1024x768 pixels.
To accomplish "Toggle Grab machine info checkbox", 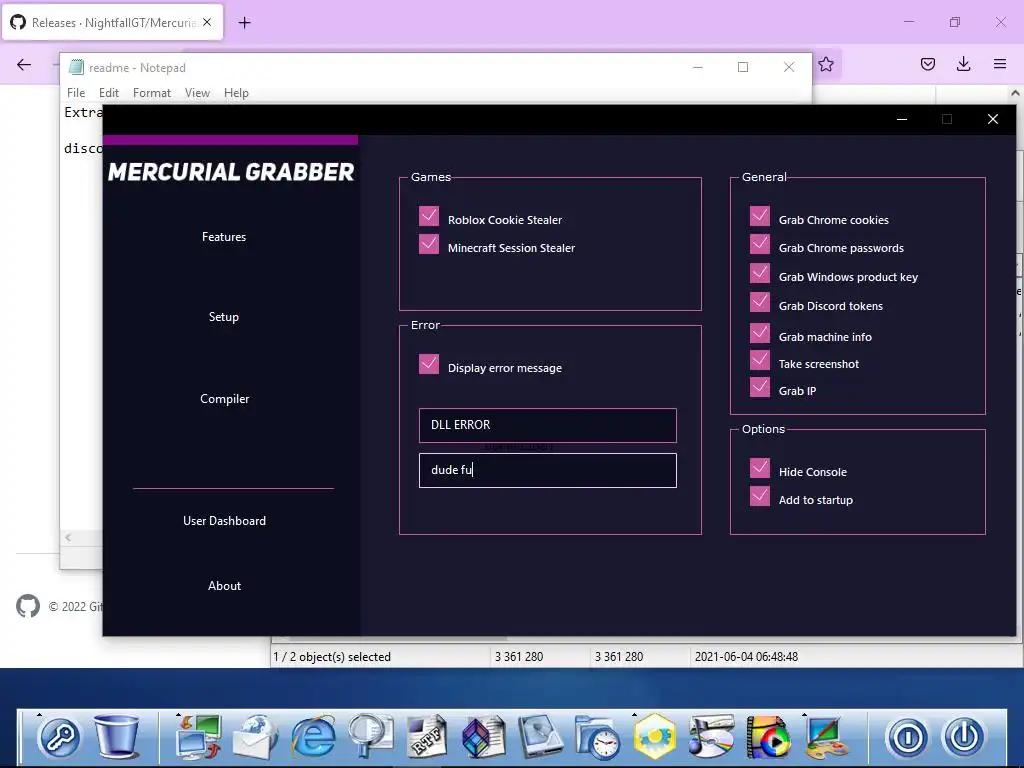I will [760, 333].
